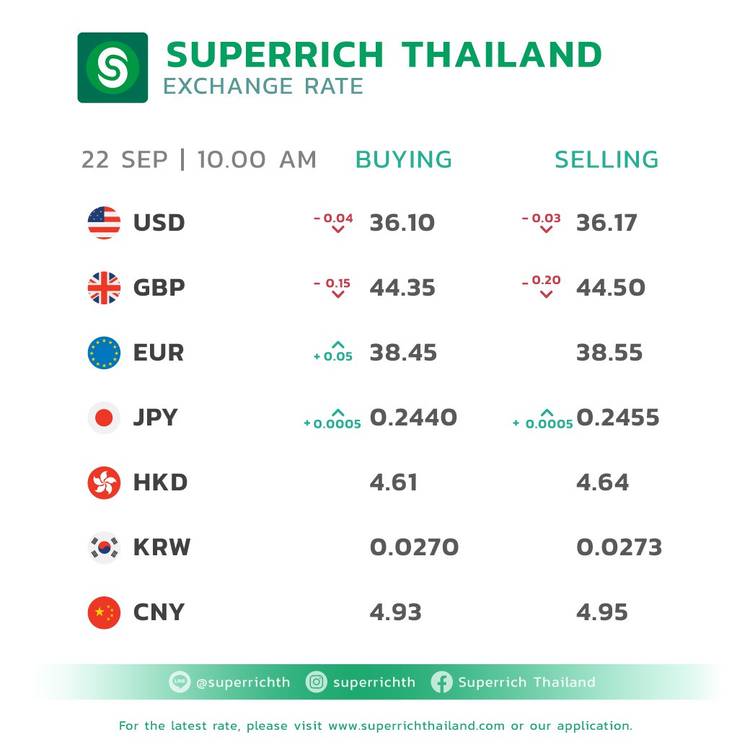The width and height of the screenshot is (750, 750).
Task: Select the KRW South Korea flag
Action: 104,547
